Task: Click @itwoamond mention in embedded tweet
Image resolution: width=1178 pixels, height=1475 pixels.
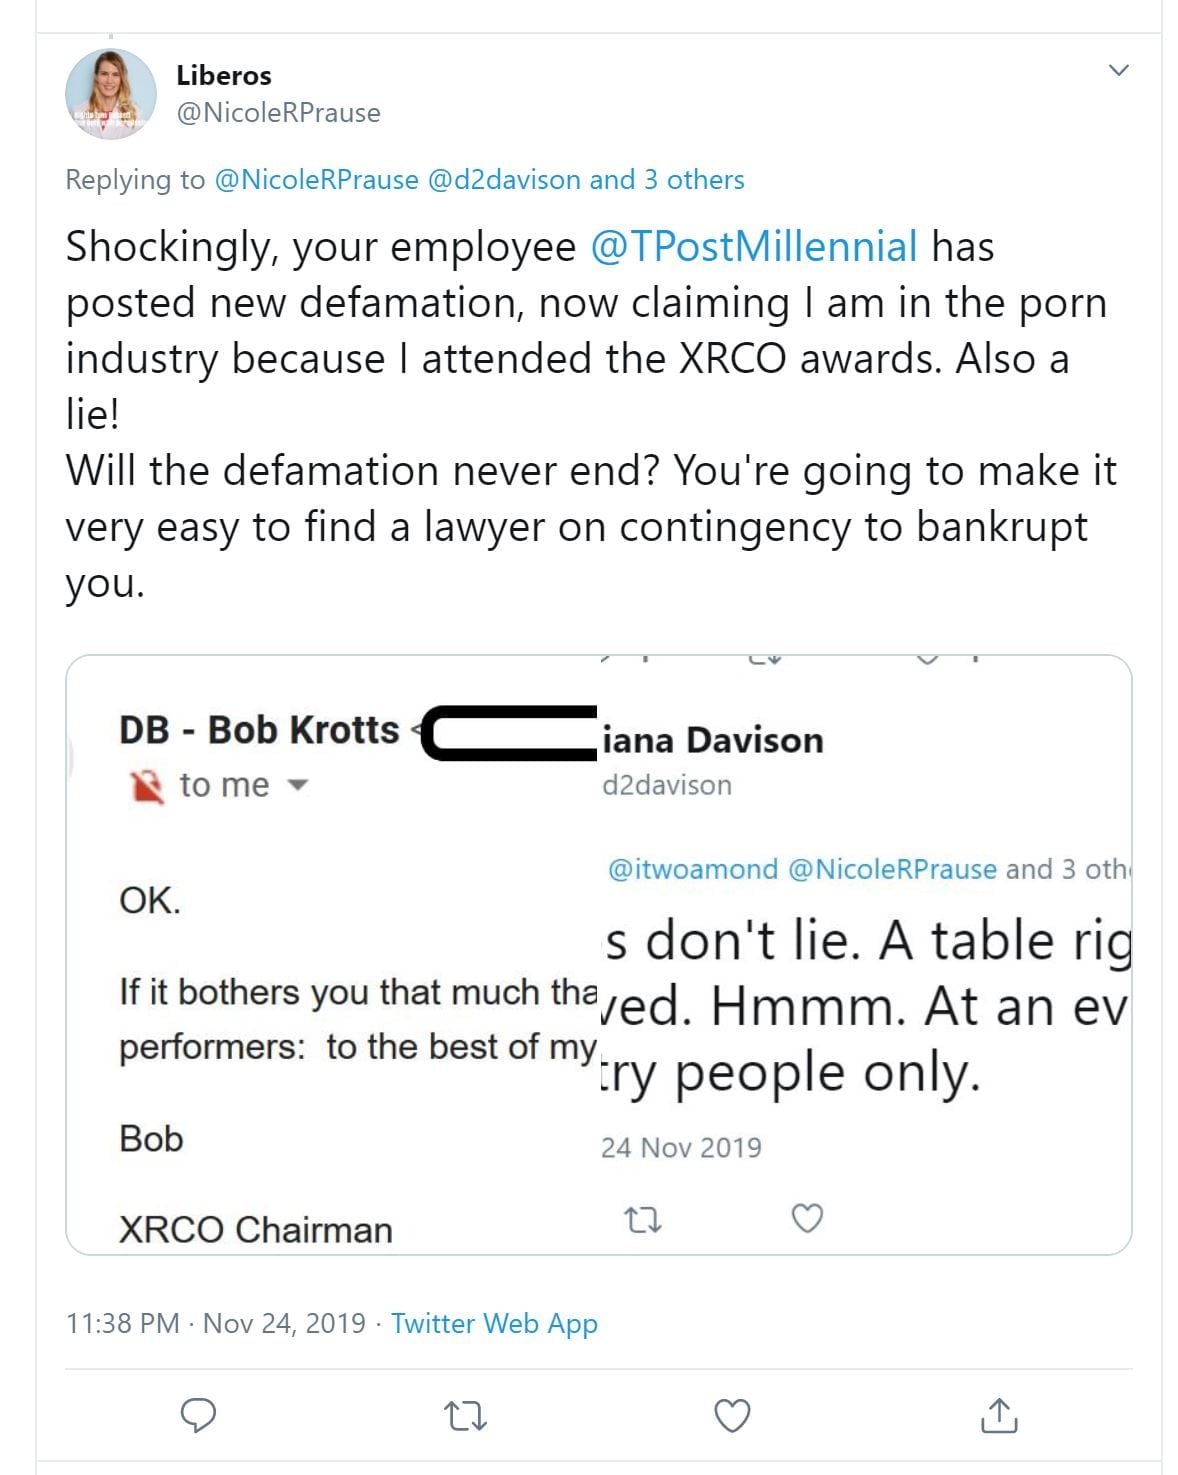Action: (692, 869)
